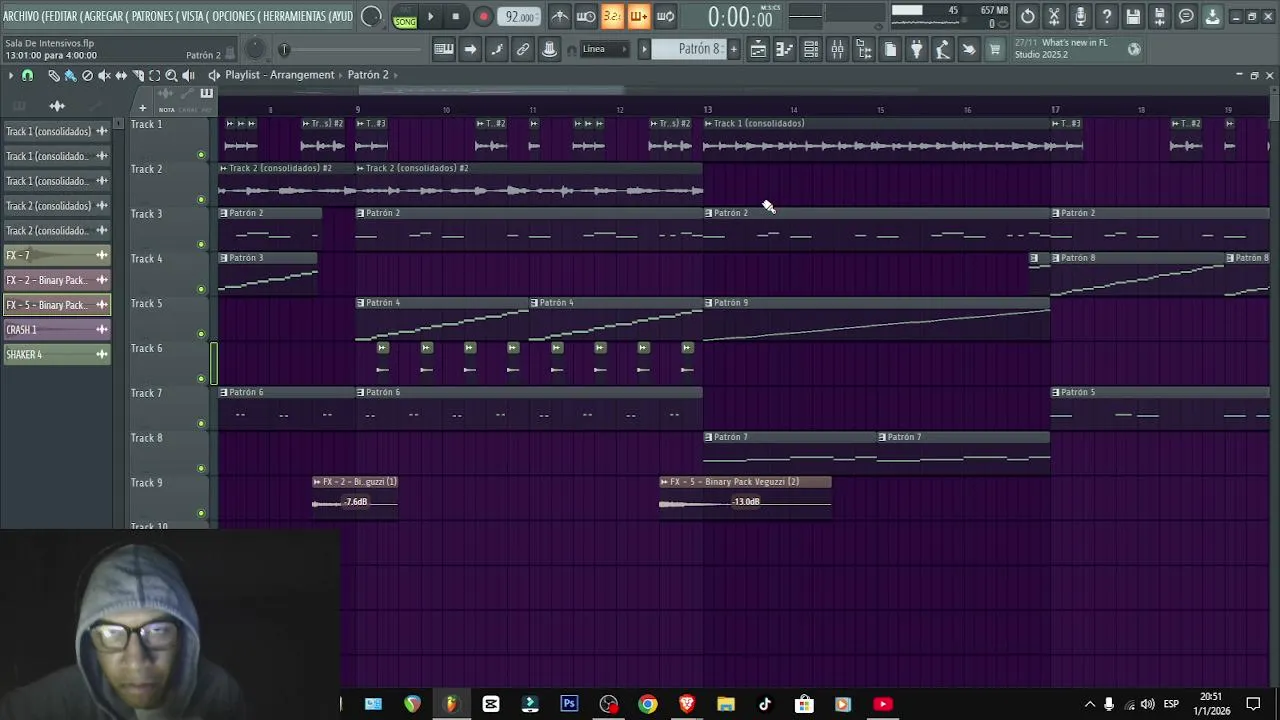Click the main pitch slider handle
The height and width of the screenshot is (720, 1280).
point(284,50)
